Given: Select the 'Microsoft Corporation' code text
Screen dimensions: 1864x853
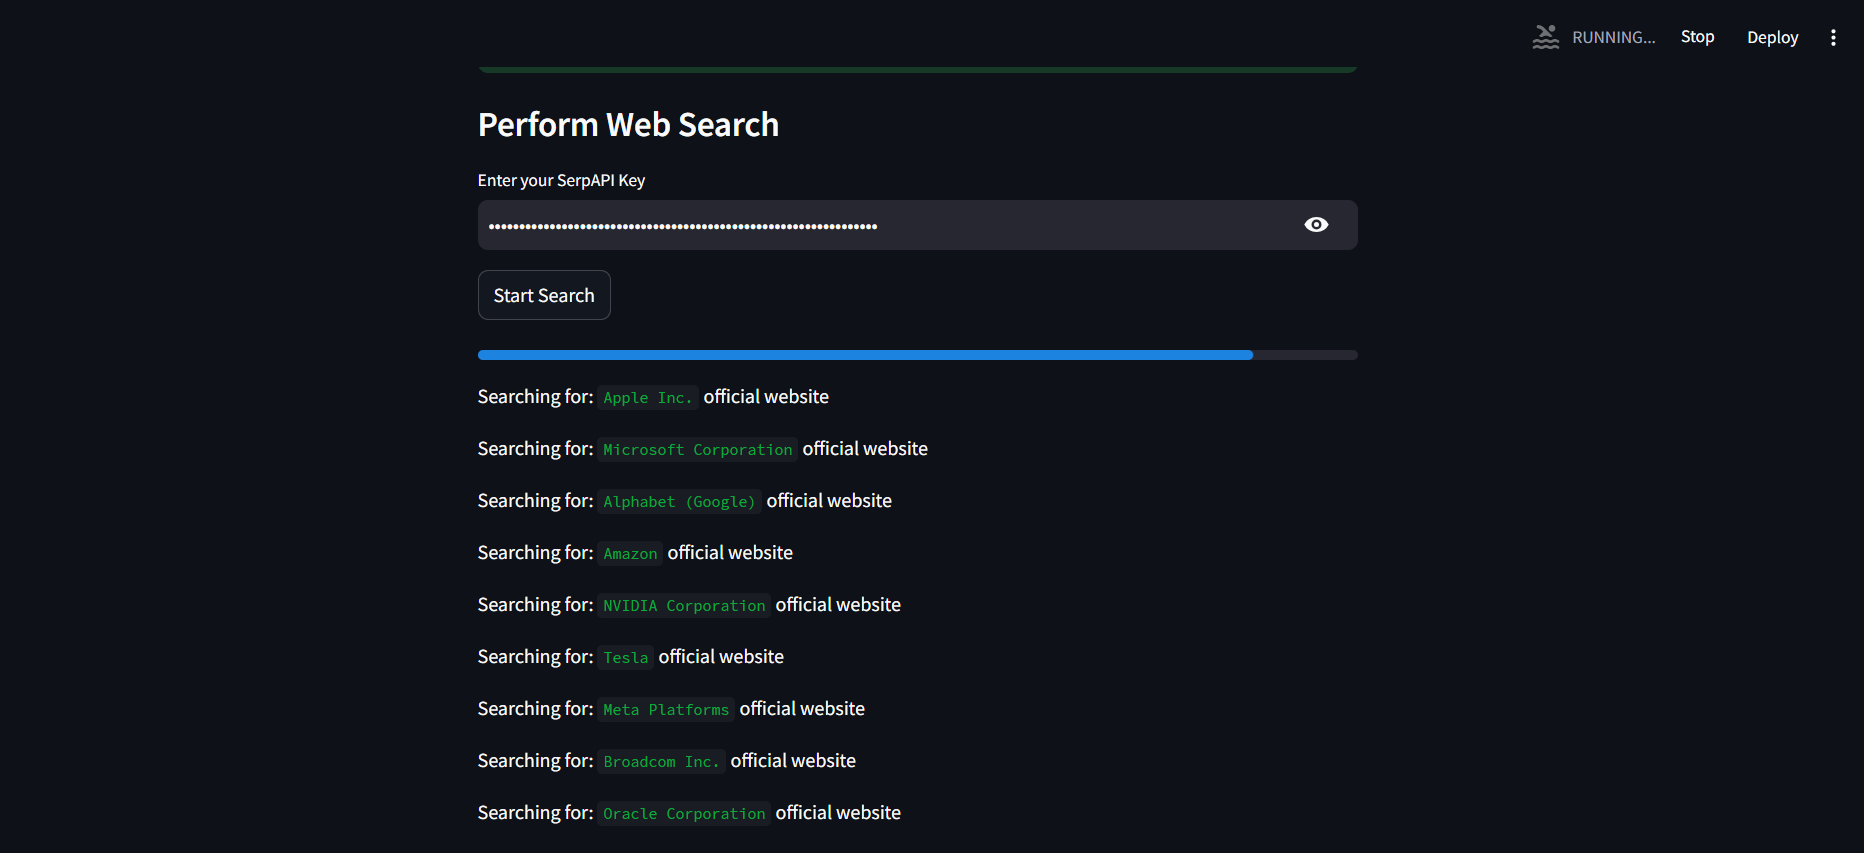Looking at the screenshot, I should 697,450.
